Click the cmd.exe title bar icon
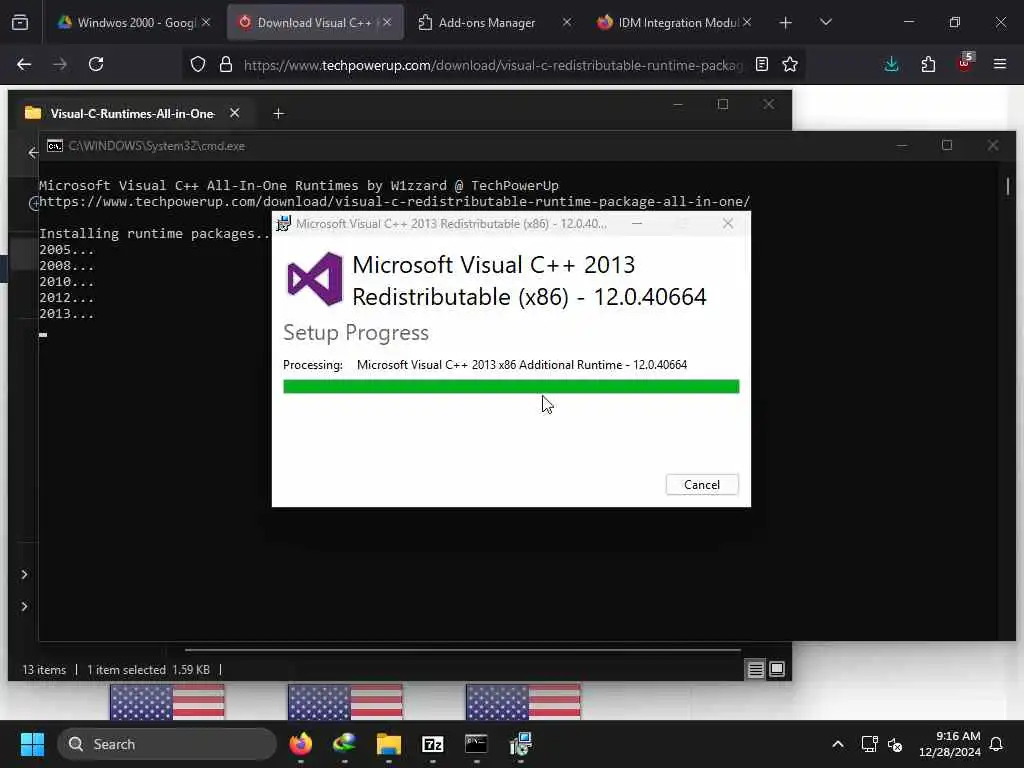This screenshot has height=768, width=1024. [55, 146]
